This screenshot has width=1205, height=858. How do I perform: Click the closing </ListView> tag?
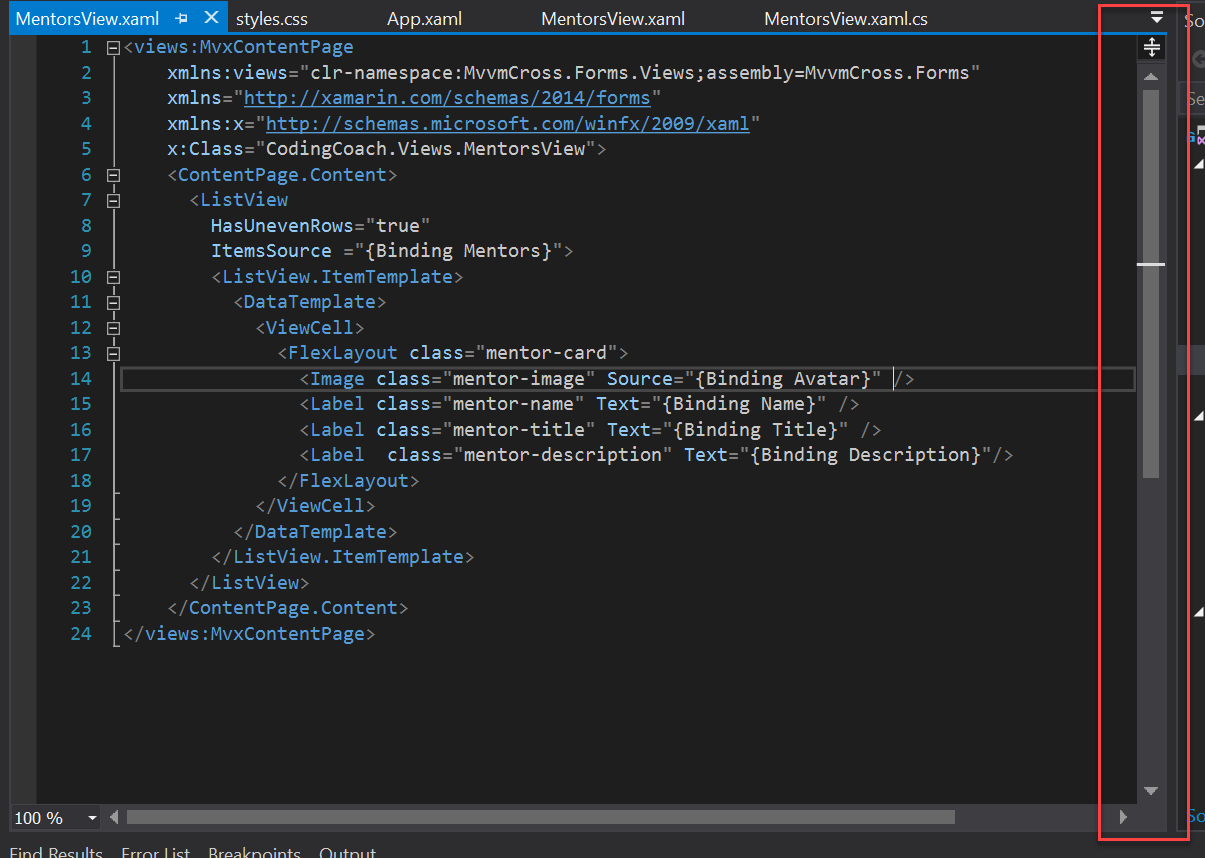249,582
